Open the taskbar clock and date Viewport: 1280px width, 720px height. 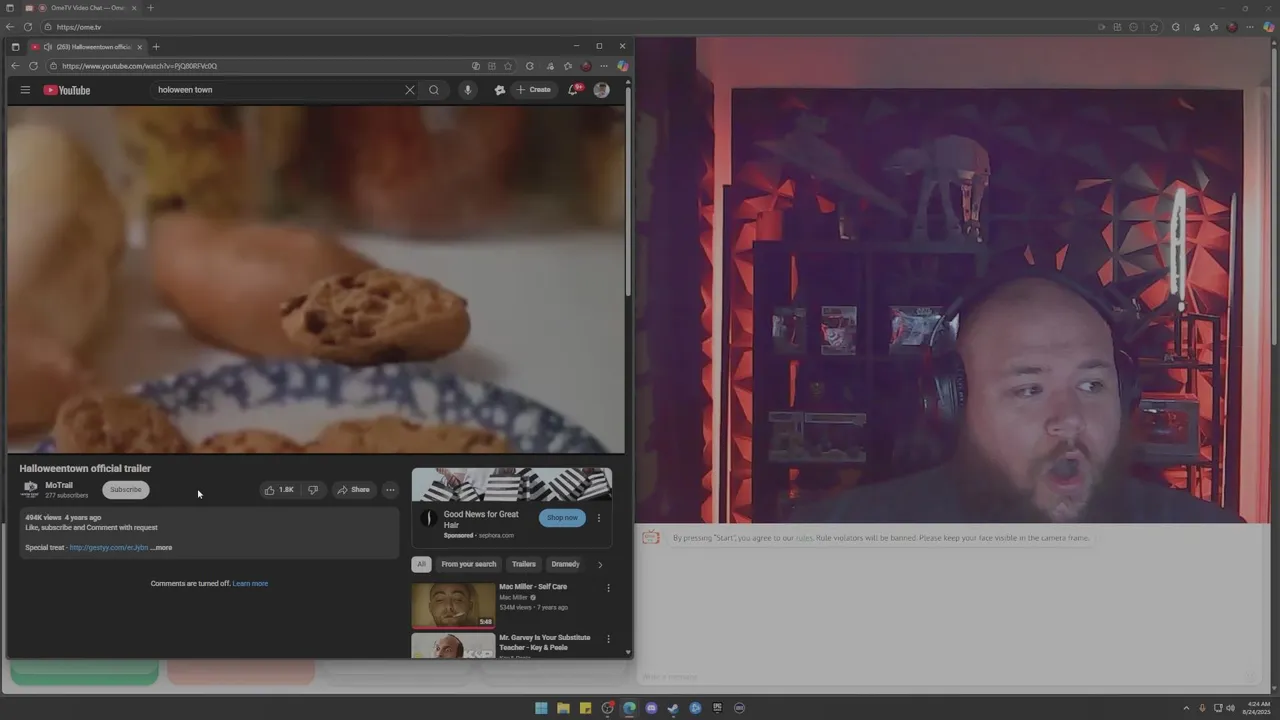(x=1258, y=708)
